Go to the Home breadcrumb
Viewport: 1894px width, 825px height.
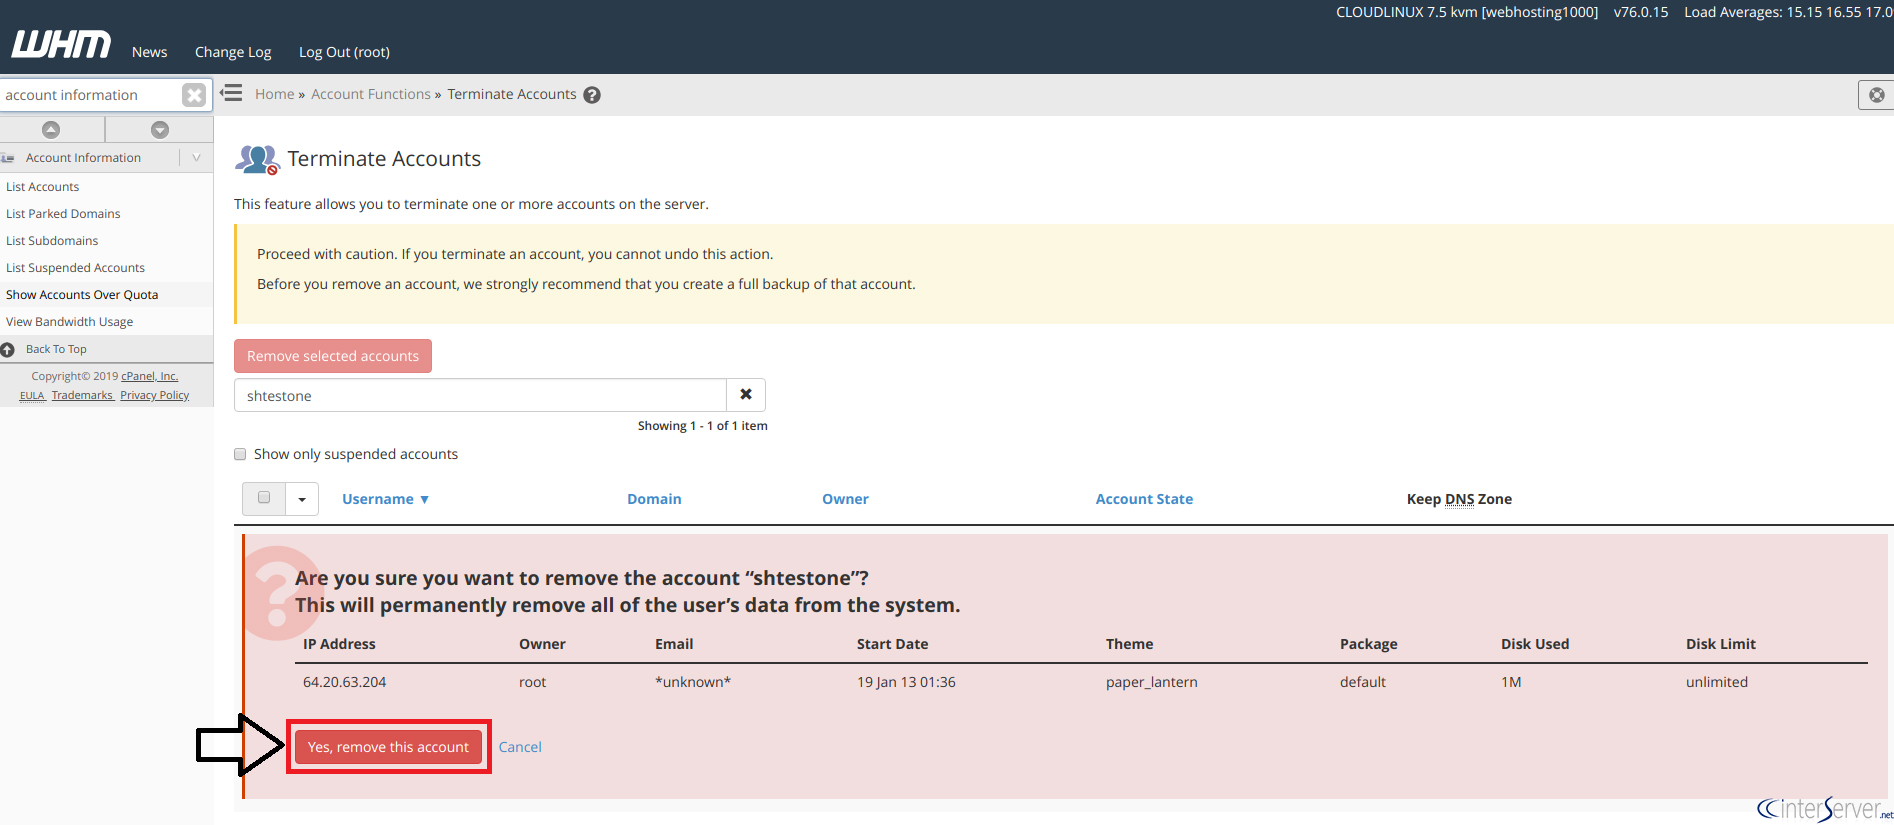(274, 94)
